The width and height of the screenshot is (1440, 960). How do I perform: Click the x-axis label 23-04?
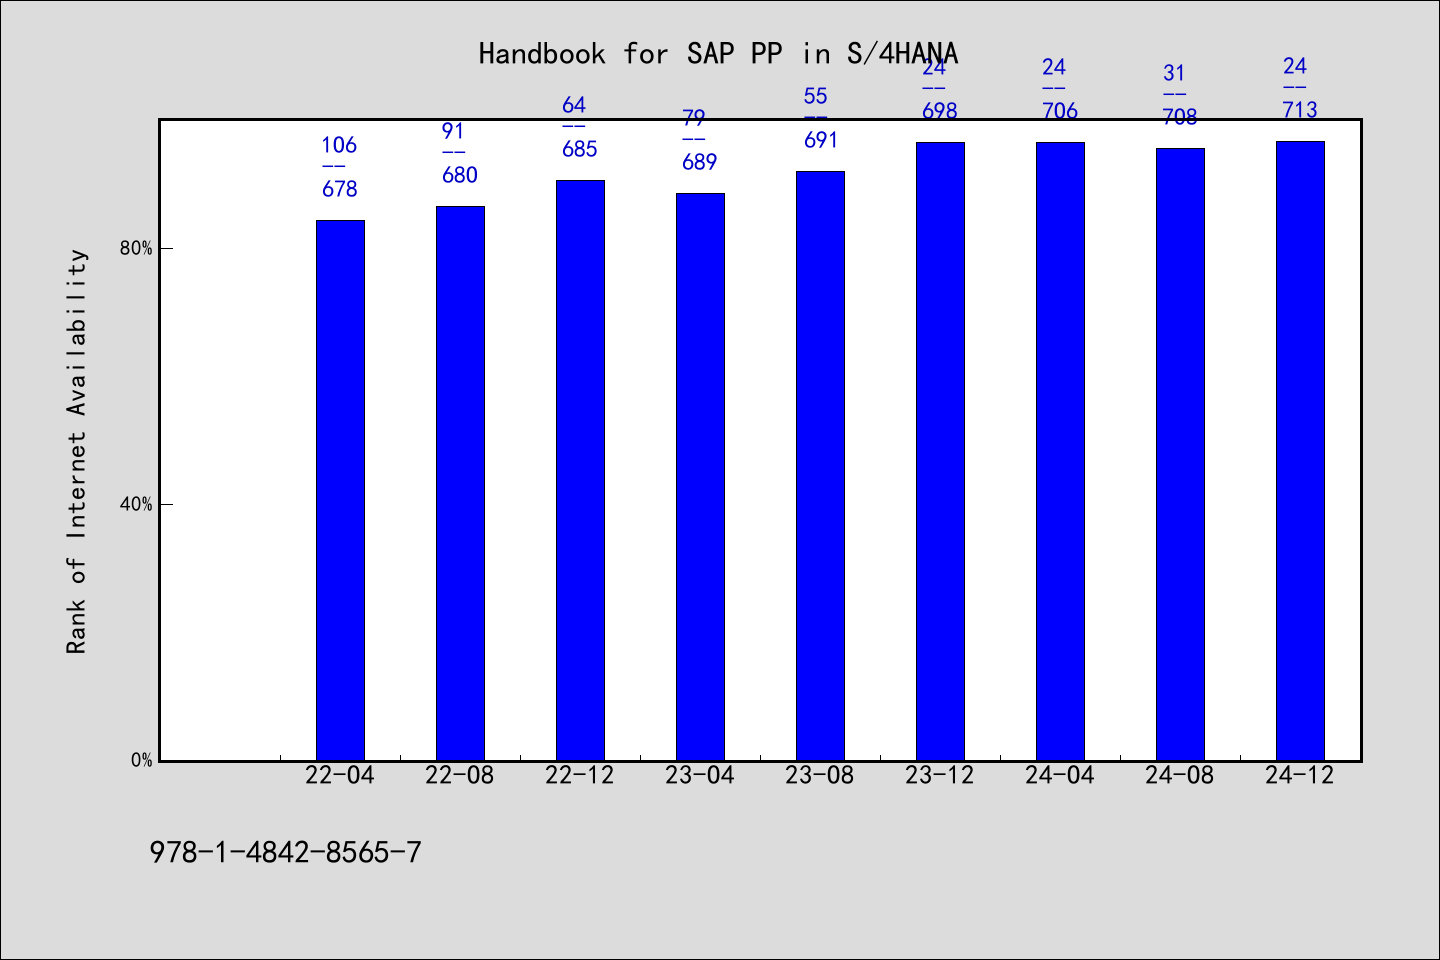[x=700, y=776]
